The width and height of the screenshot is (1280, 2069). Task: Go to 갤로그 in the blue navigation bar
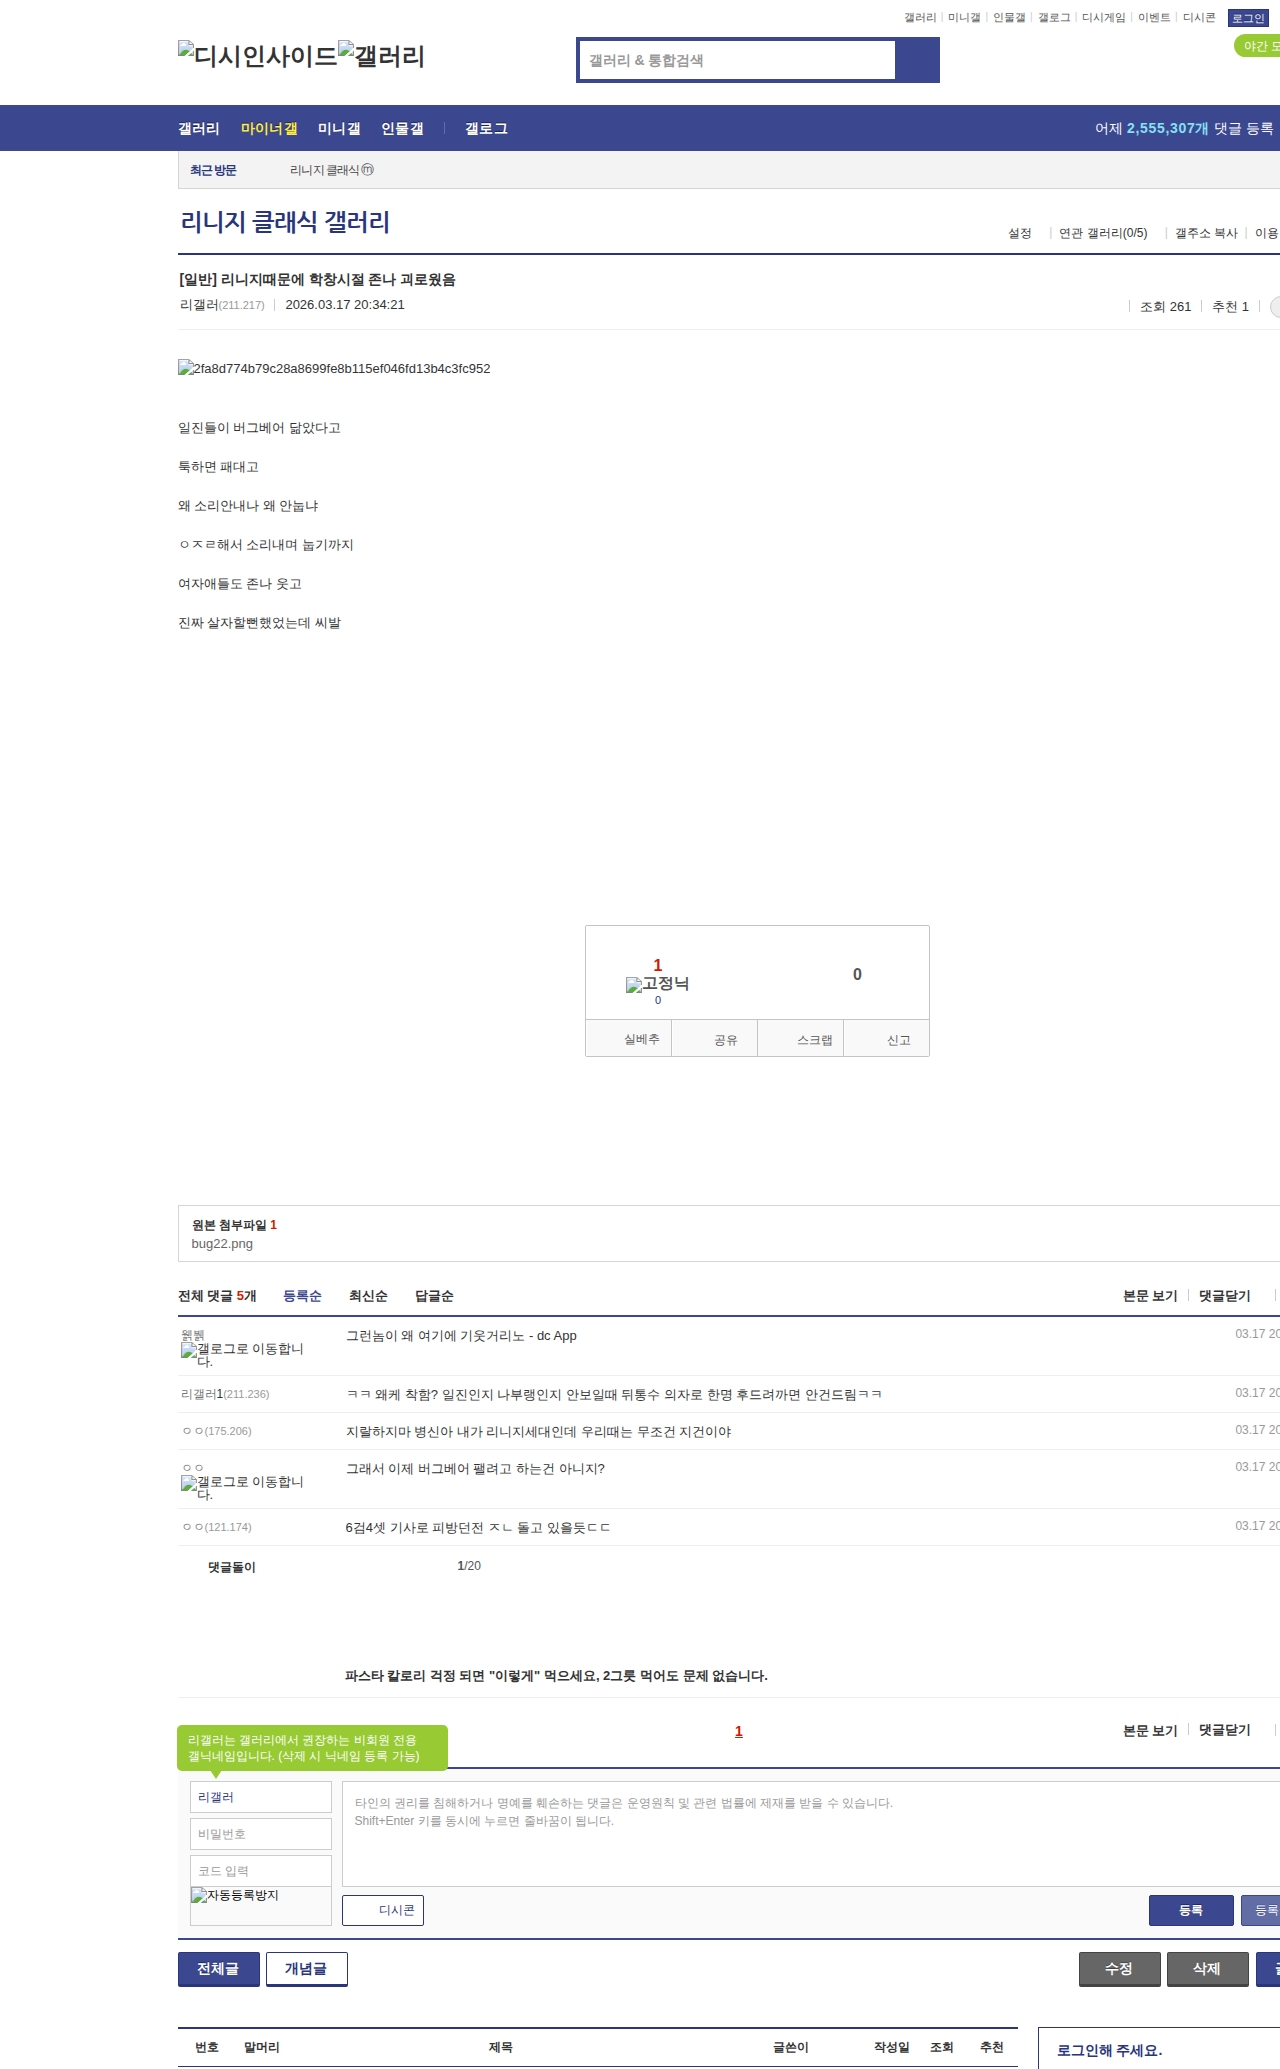(486, 128)
